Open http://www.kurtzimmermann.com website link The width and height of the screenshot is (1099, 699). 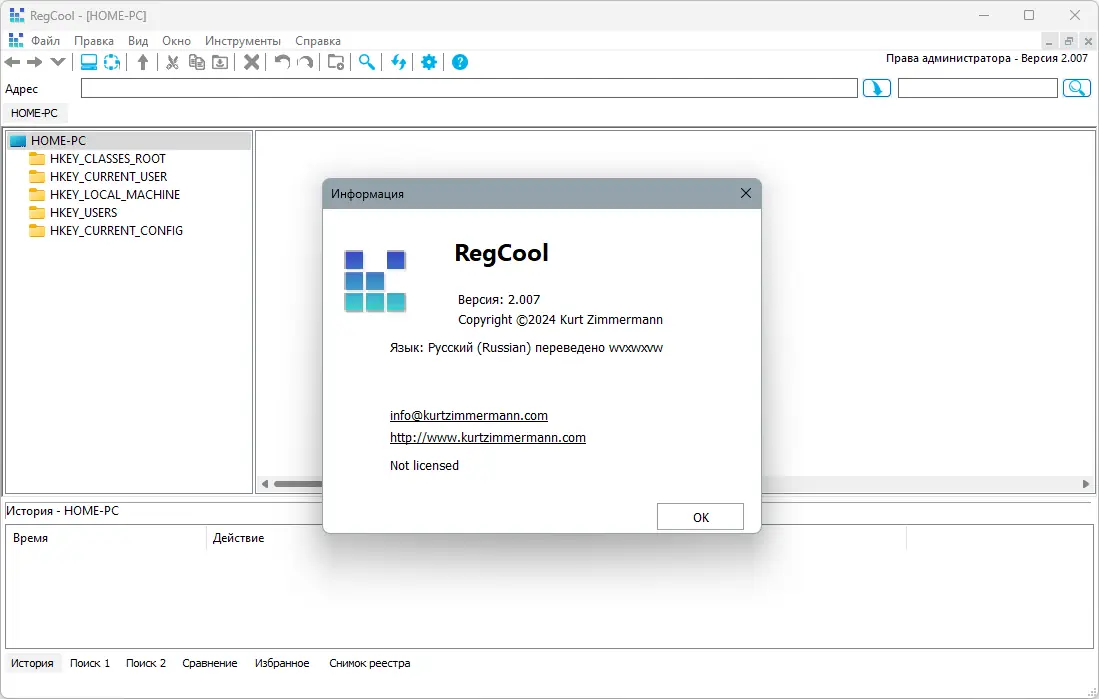click(x=488, y=437)
